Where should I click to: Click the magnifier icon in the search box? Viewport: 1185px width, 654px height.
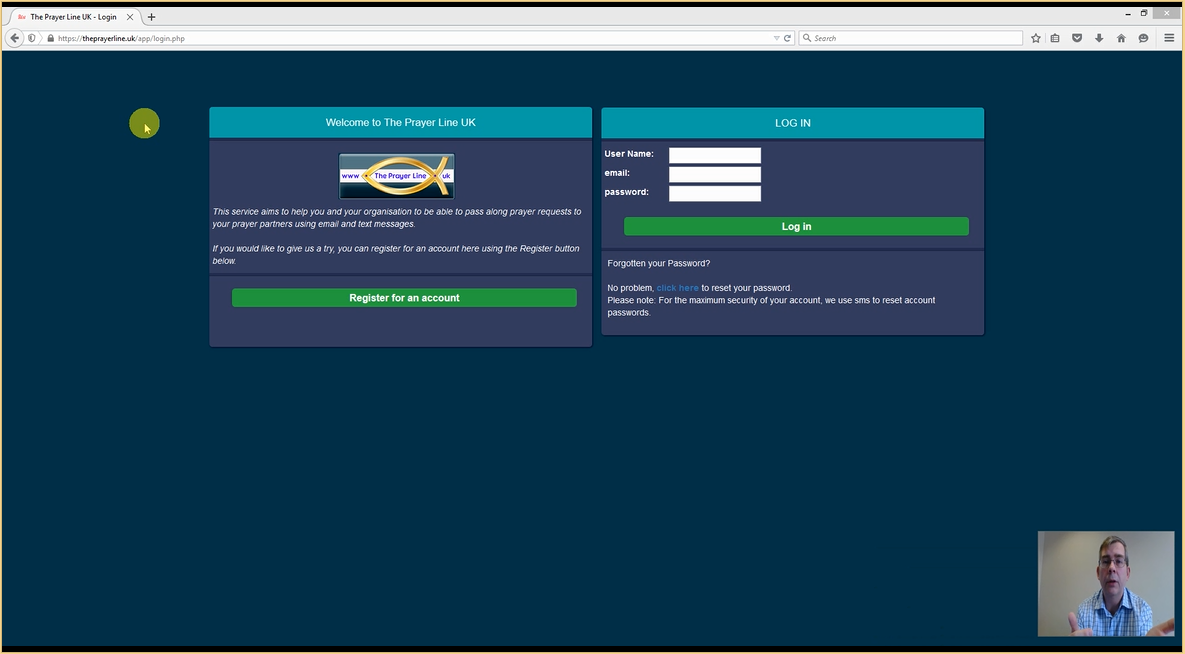[806, 38]
